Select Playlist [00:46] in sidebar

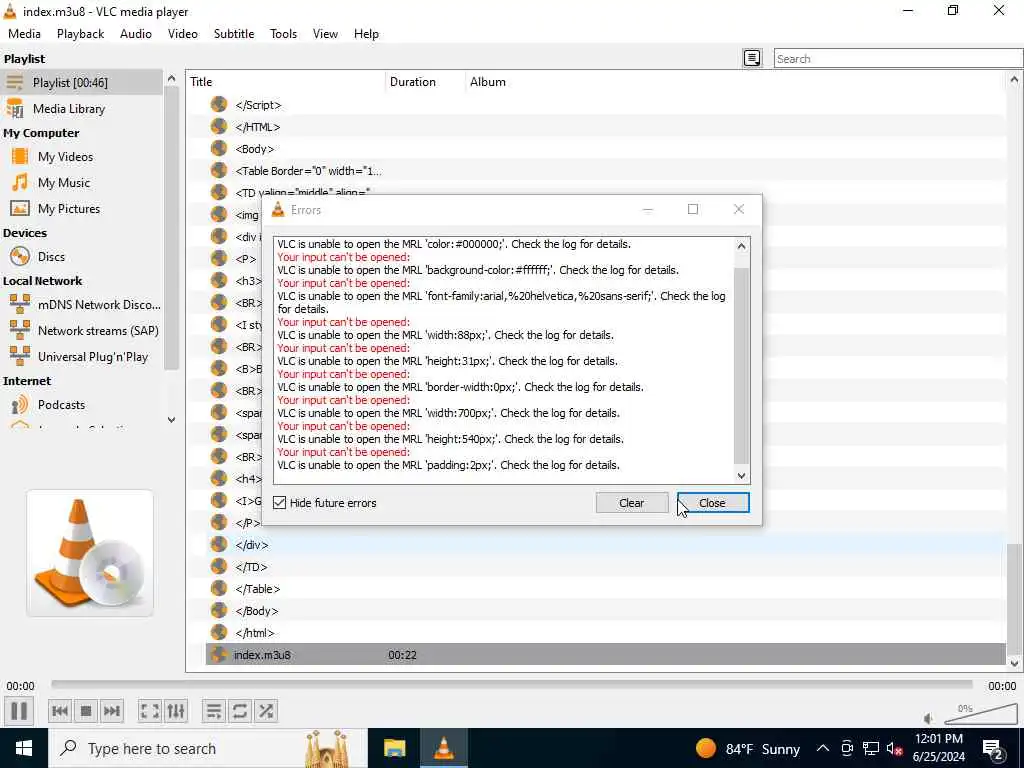pos(81,82)
